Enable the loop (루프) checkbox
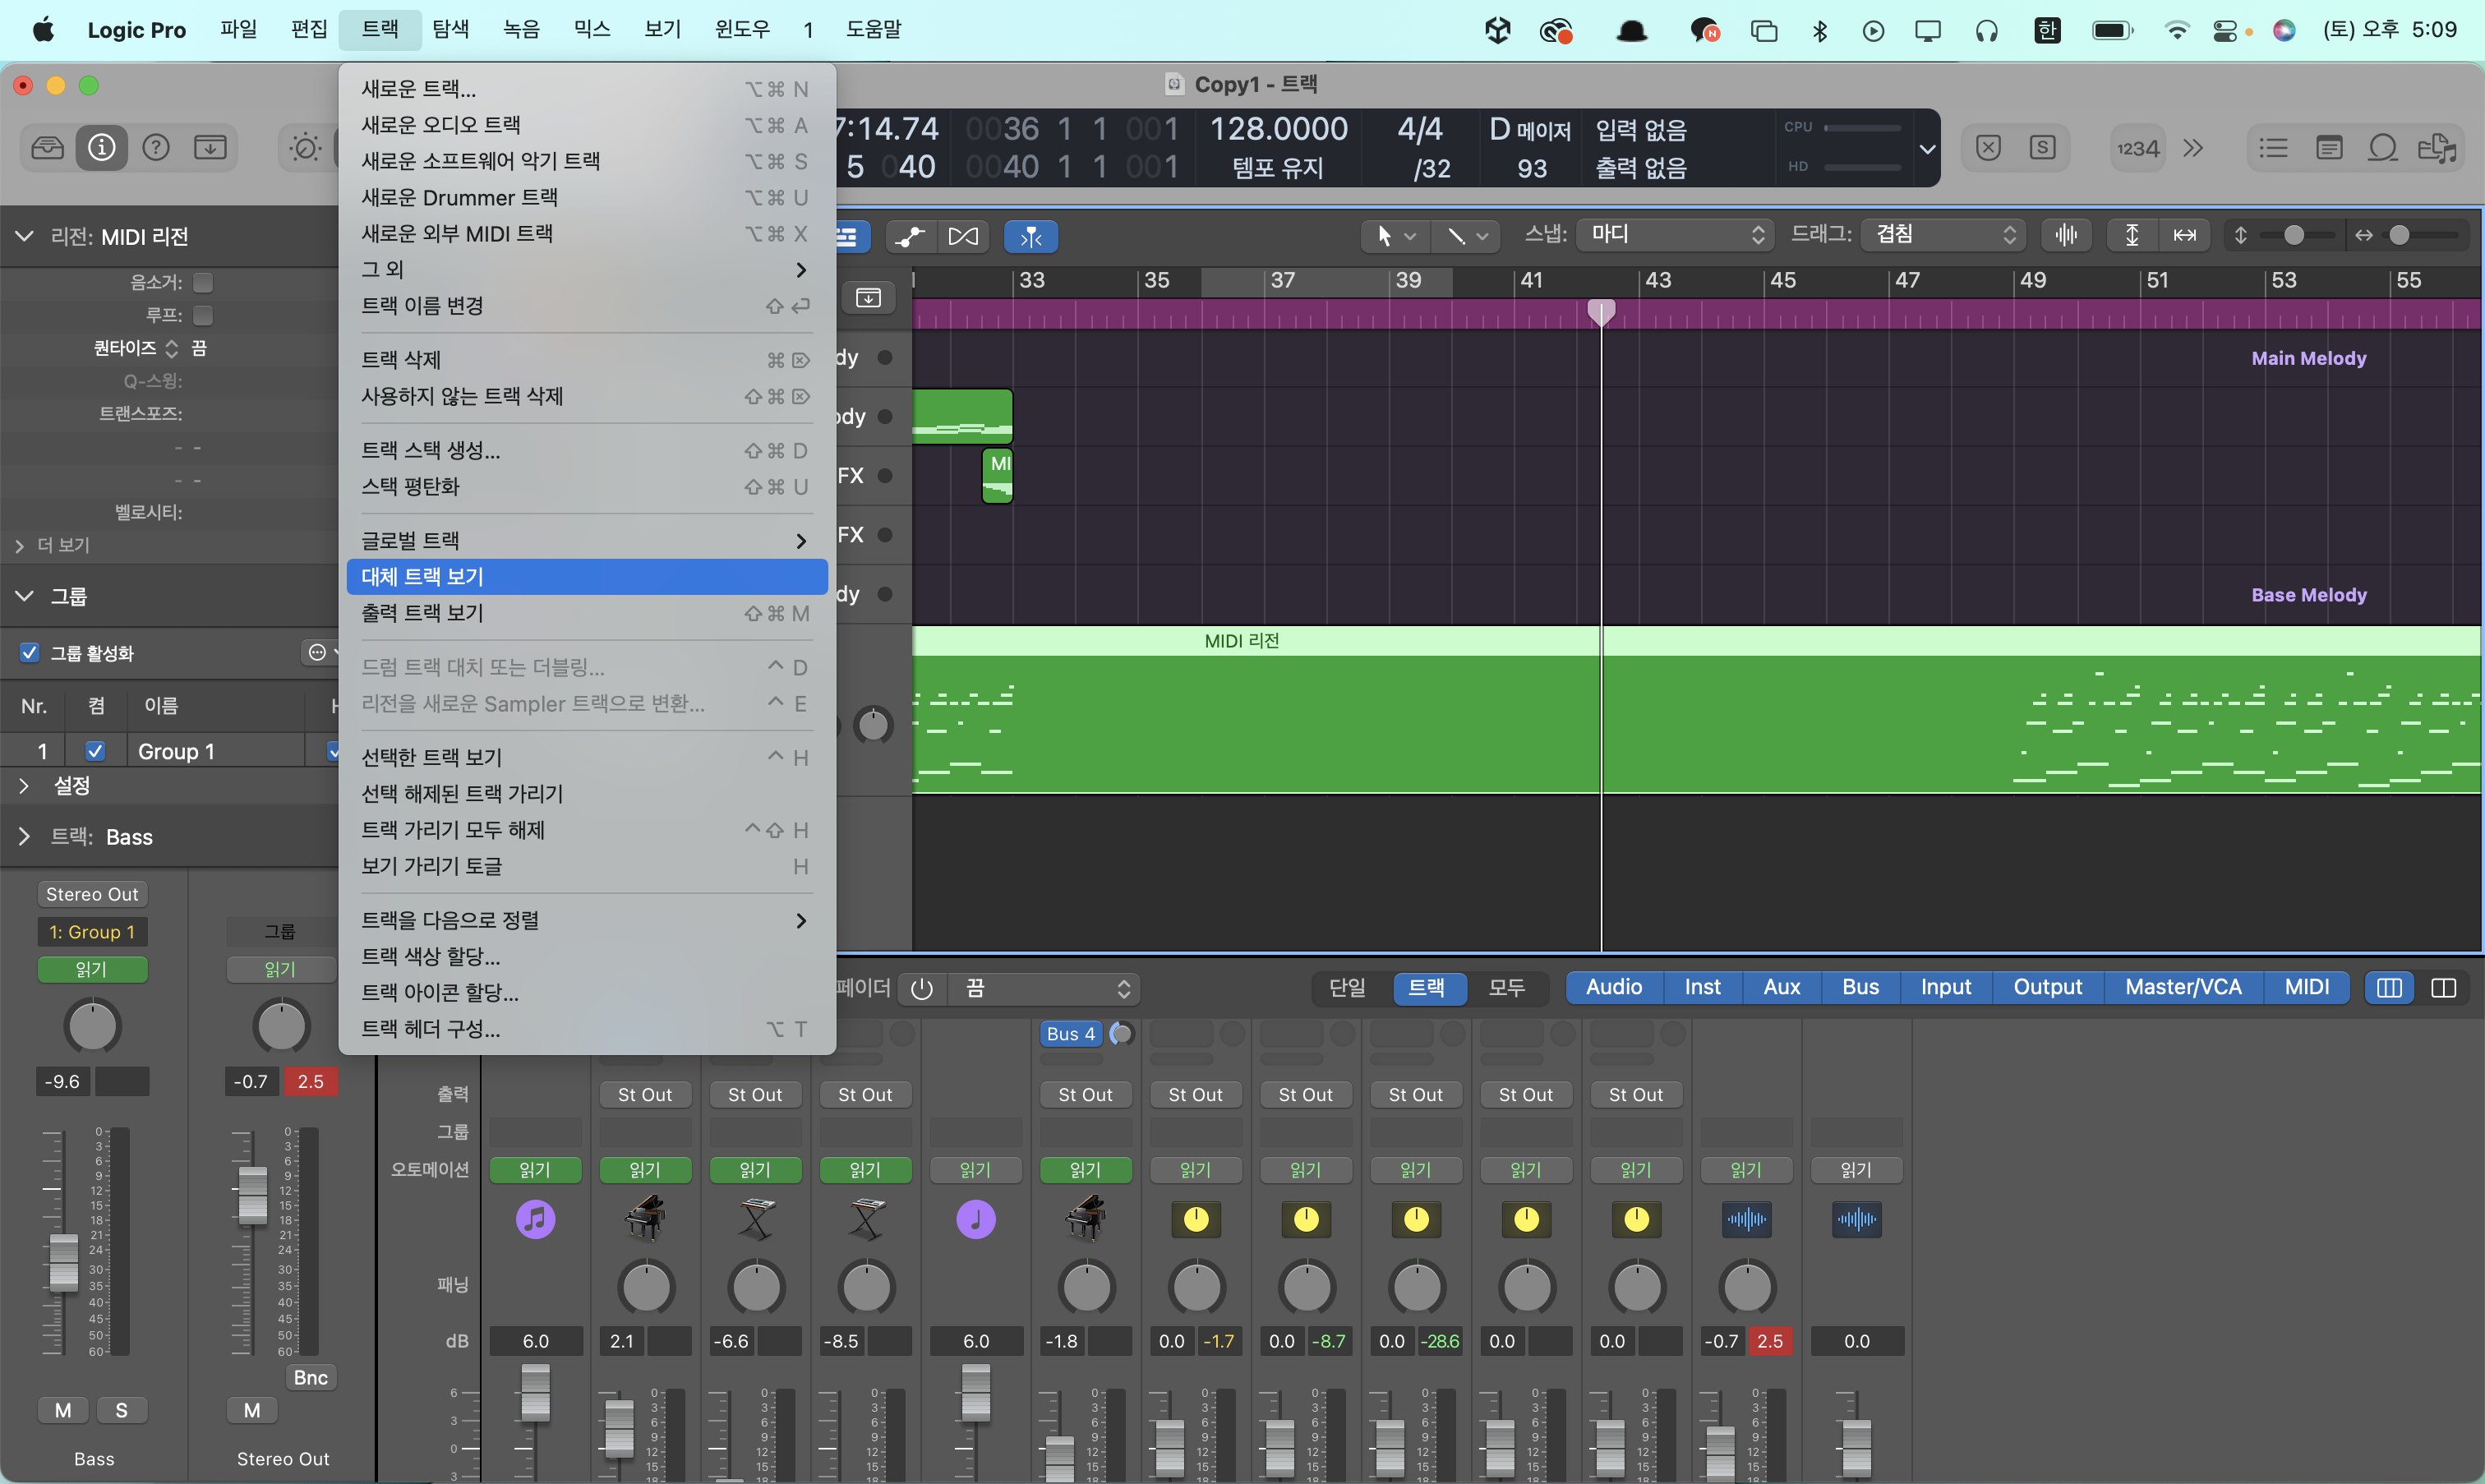 [203, 315]
